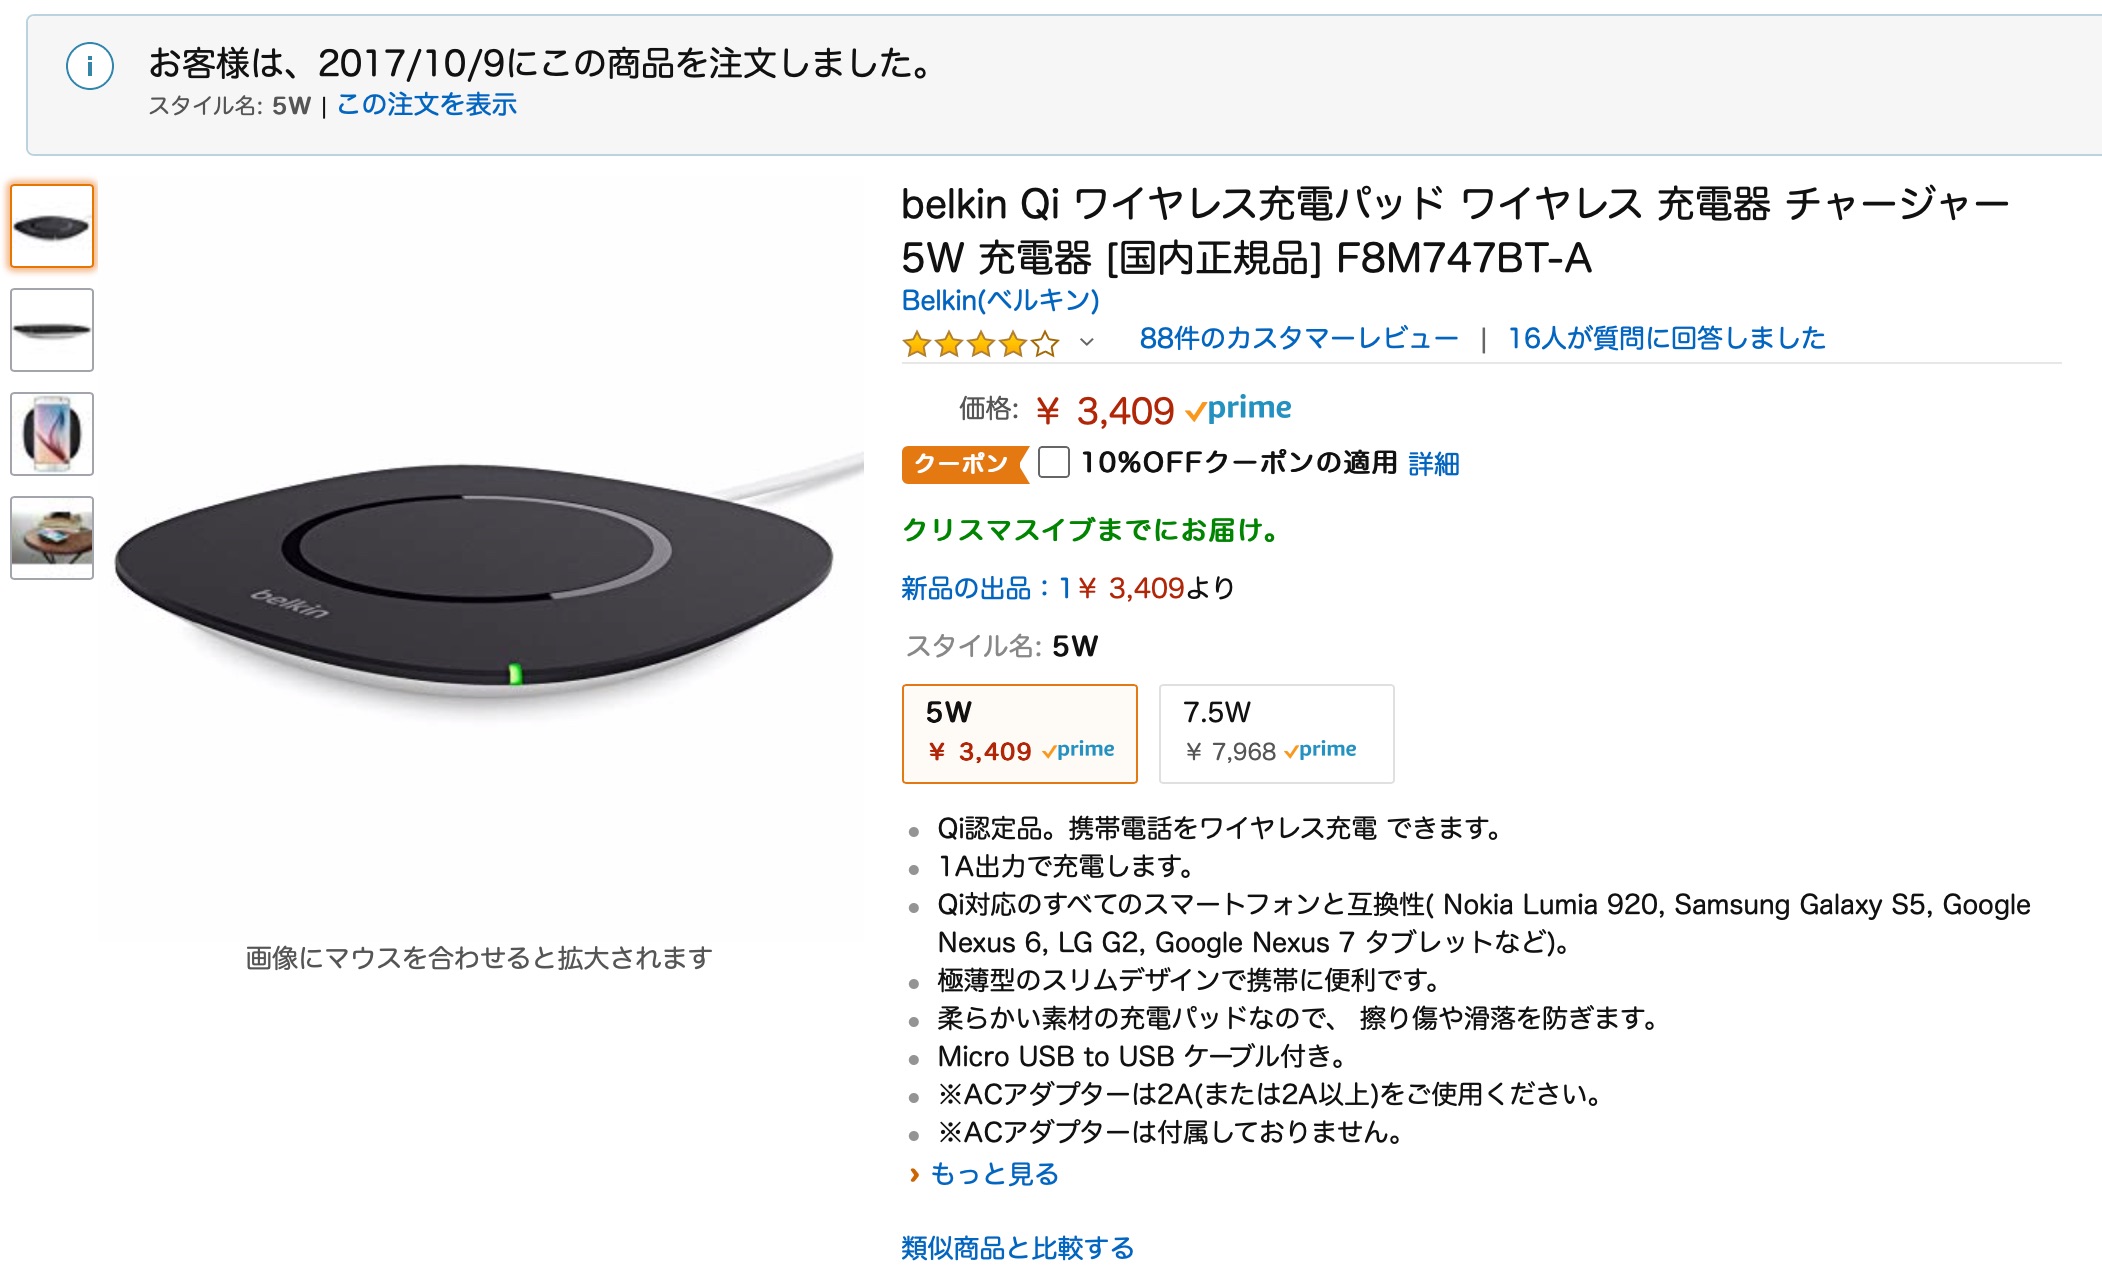Expand the もっと見る feature list
2102x1284 pixels.
coord(993,1174)
